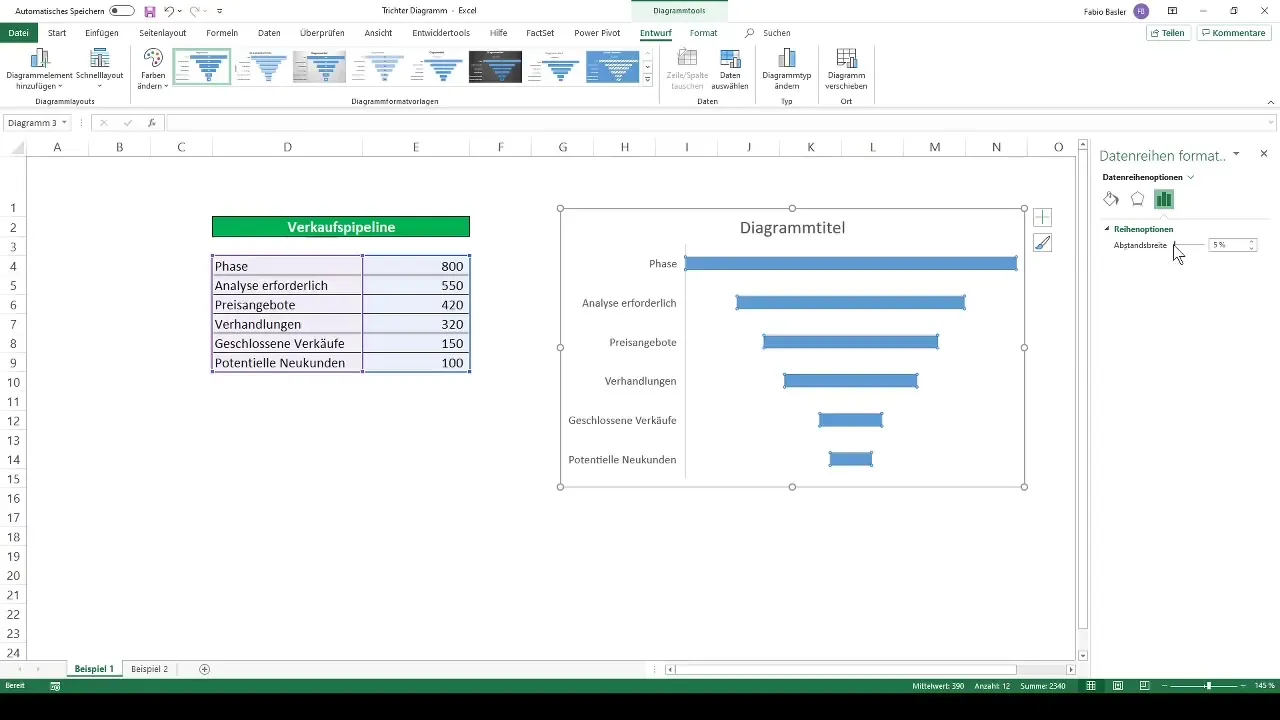Click the formula cancel X icon
Image resolution: width=1280 pixels, height=720 pixels.
pyautogui.click(x=103, y=123)
